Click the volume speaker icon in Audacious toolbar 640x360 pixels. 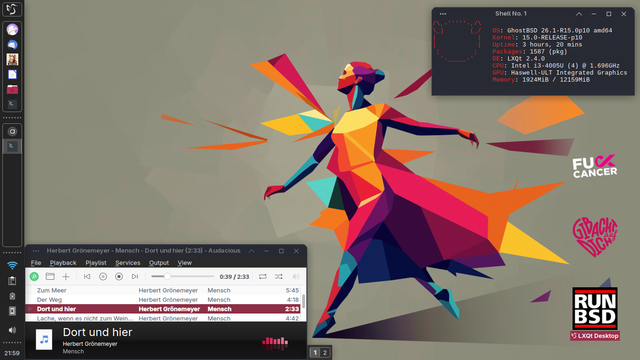click(296, 276)
